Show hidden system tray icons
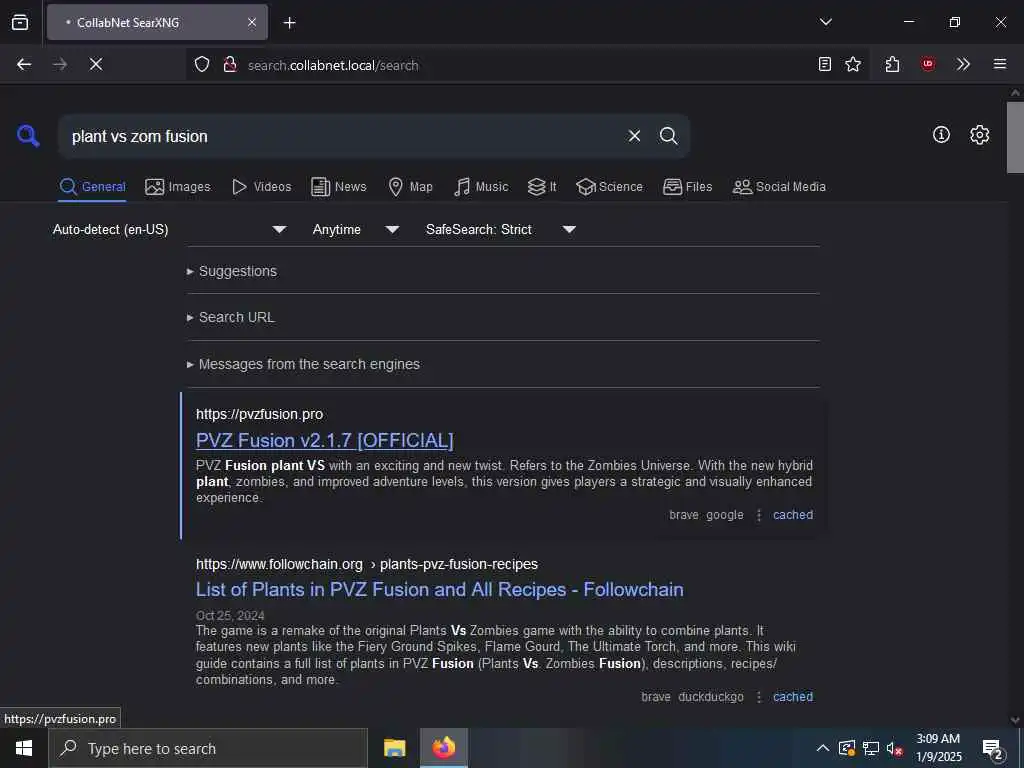Viewport: 1024px width, 768px height. click(x=823, y=748)
